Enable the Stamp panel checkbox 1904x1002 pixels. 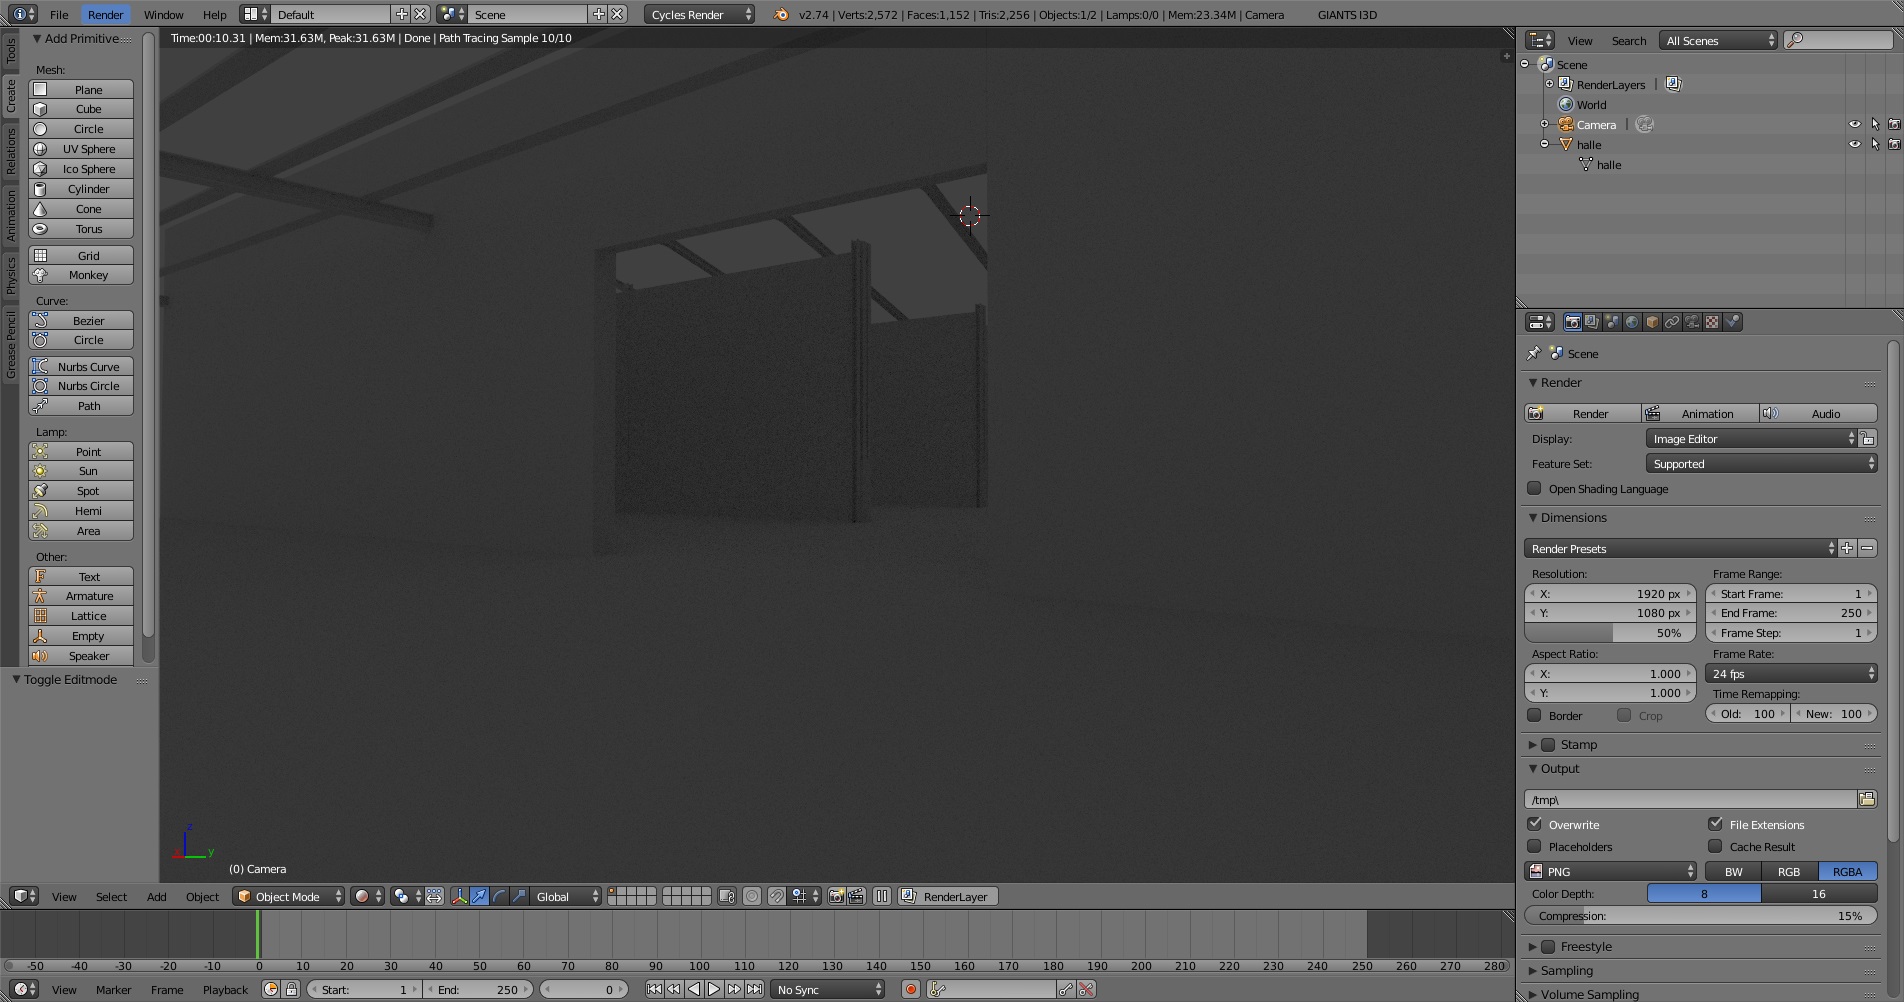1548,744
